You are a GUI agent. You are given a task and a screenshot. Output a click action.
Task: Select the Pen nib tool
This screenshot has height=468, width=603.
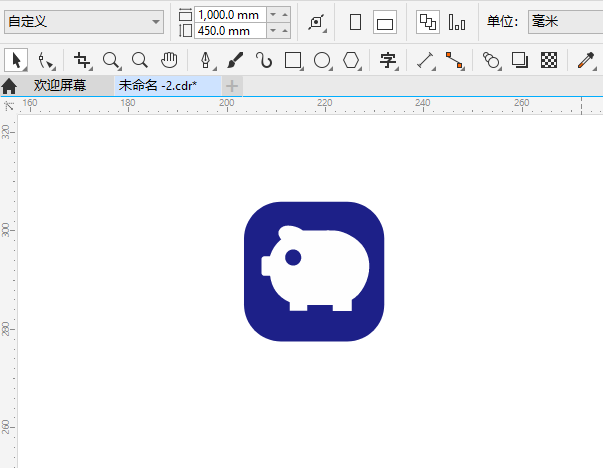point(207,61)
